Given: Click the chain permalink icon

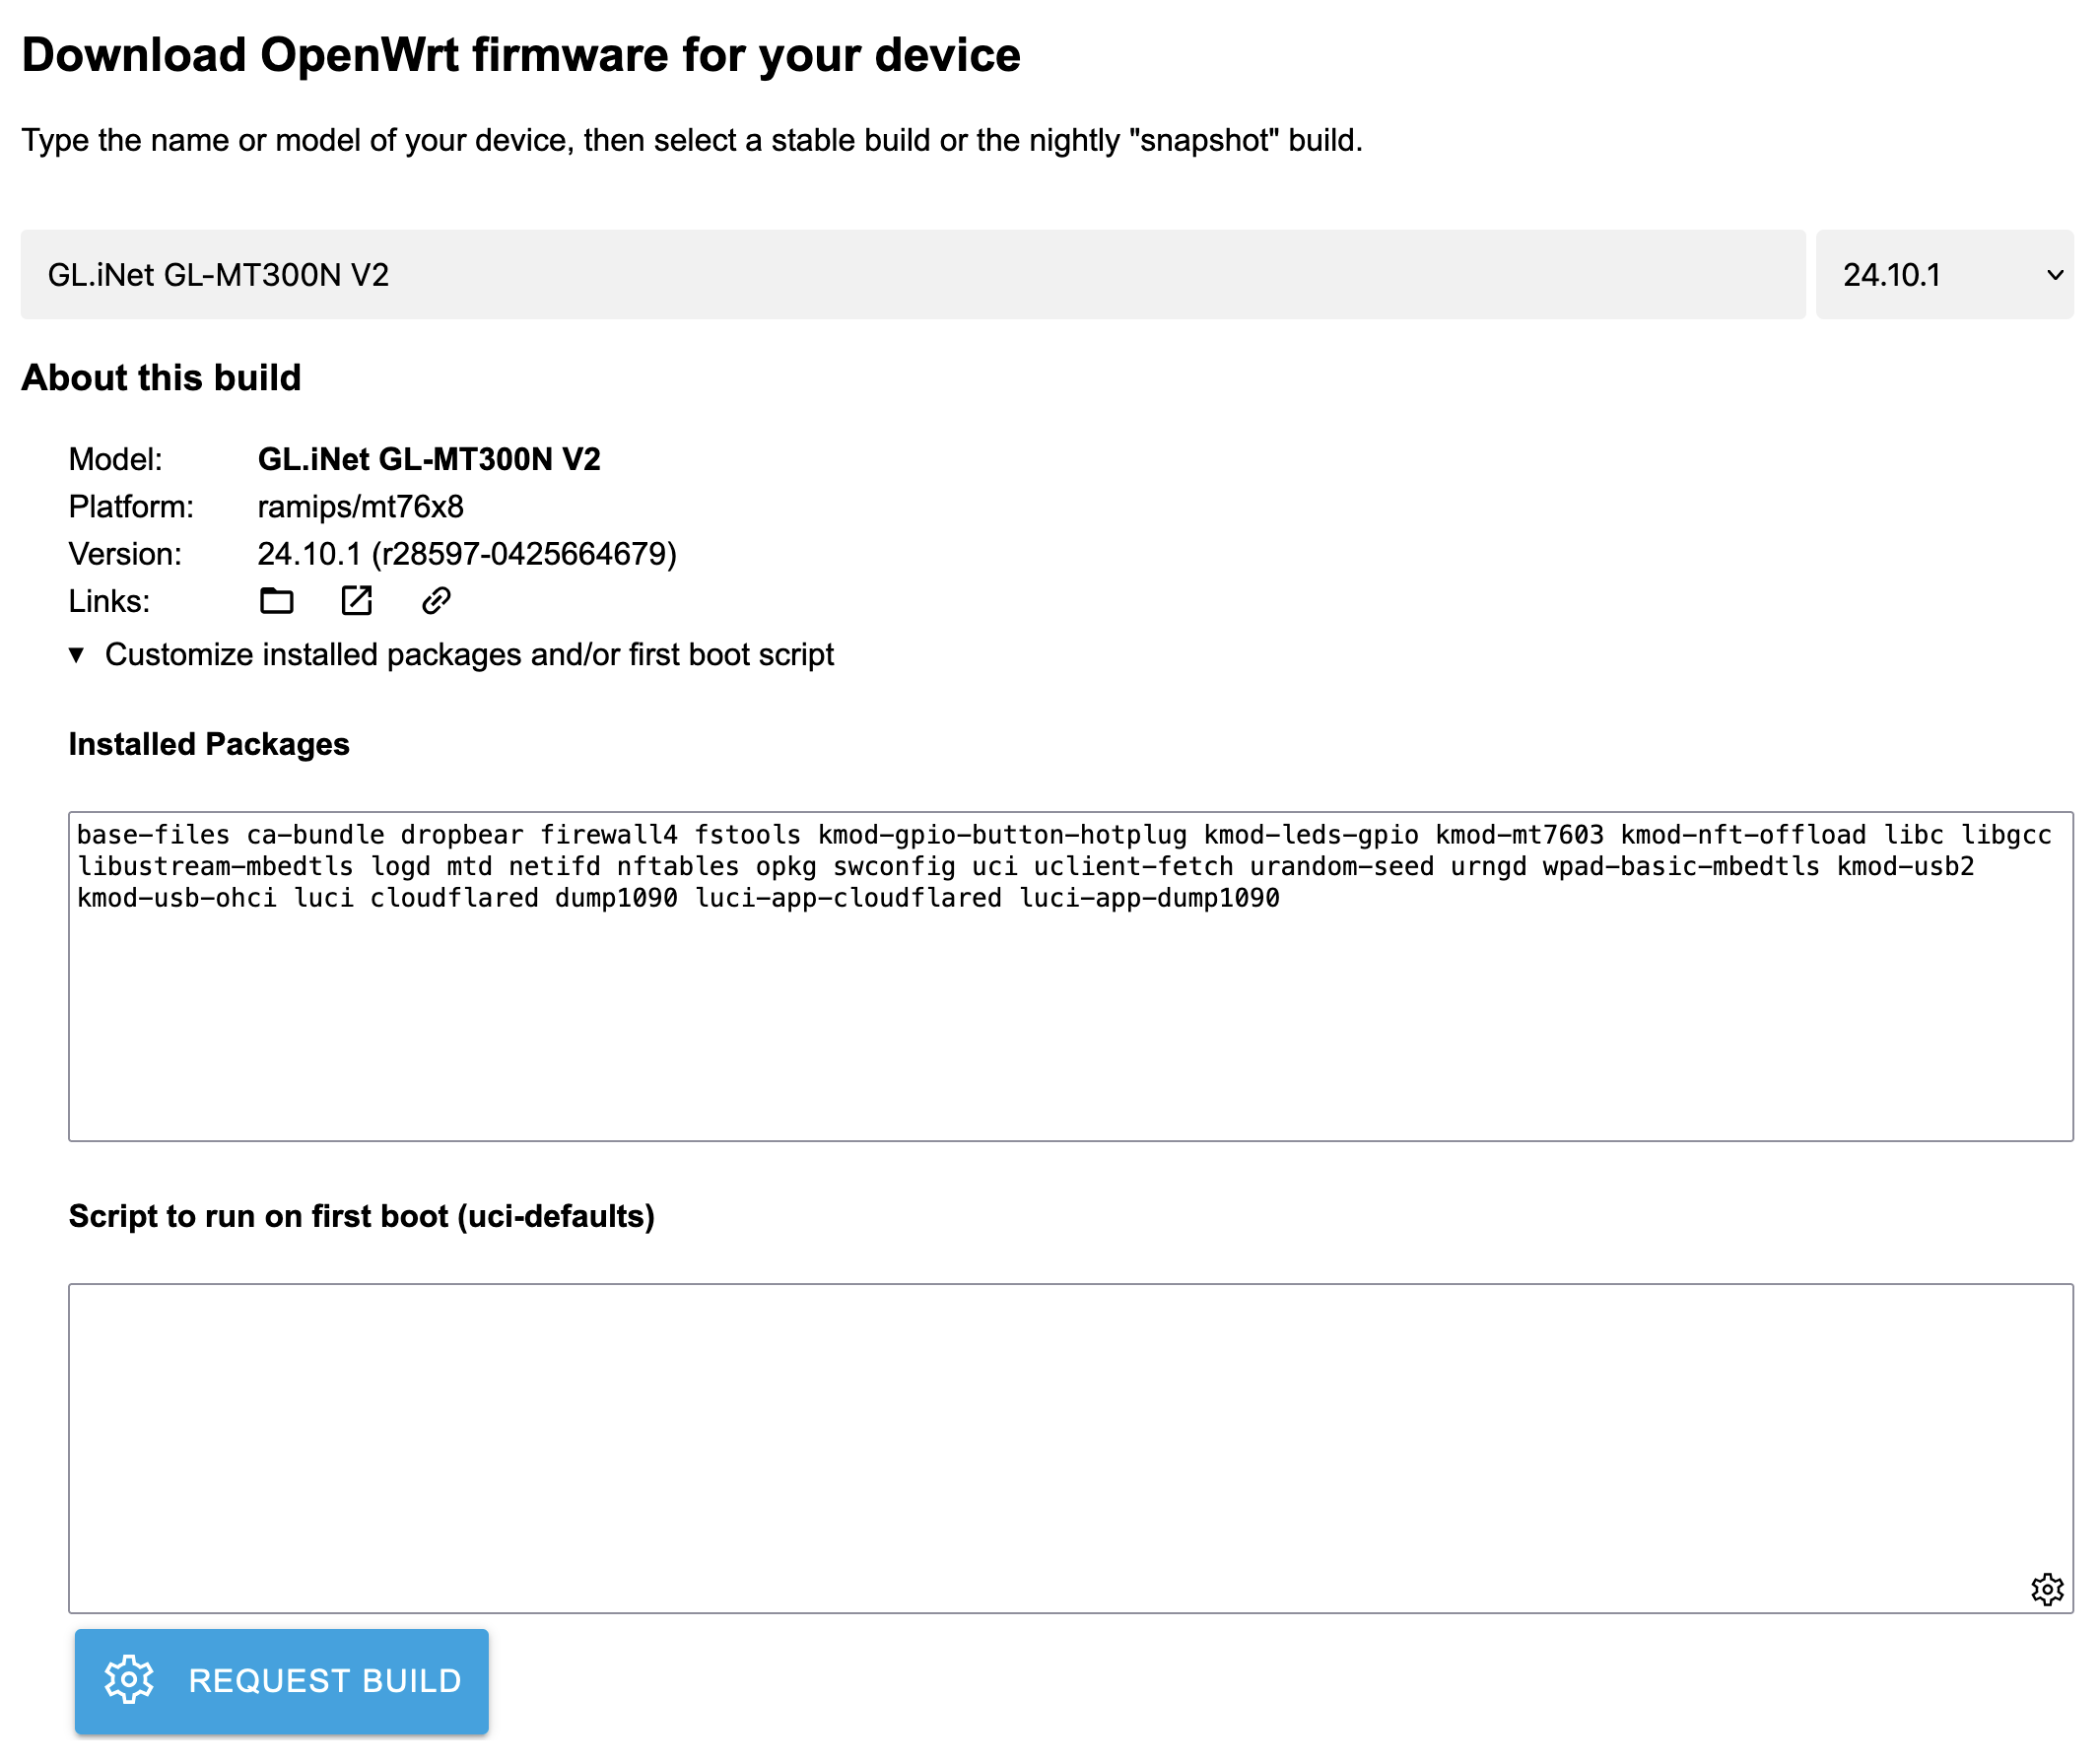Looking at the screenshot, I should click(436, 601).
